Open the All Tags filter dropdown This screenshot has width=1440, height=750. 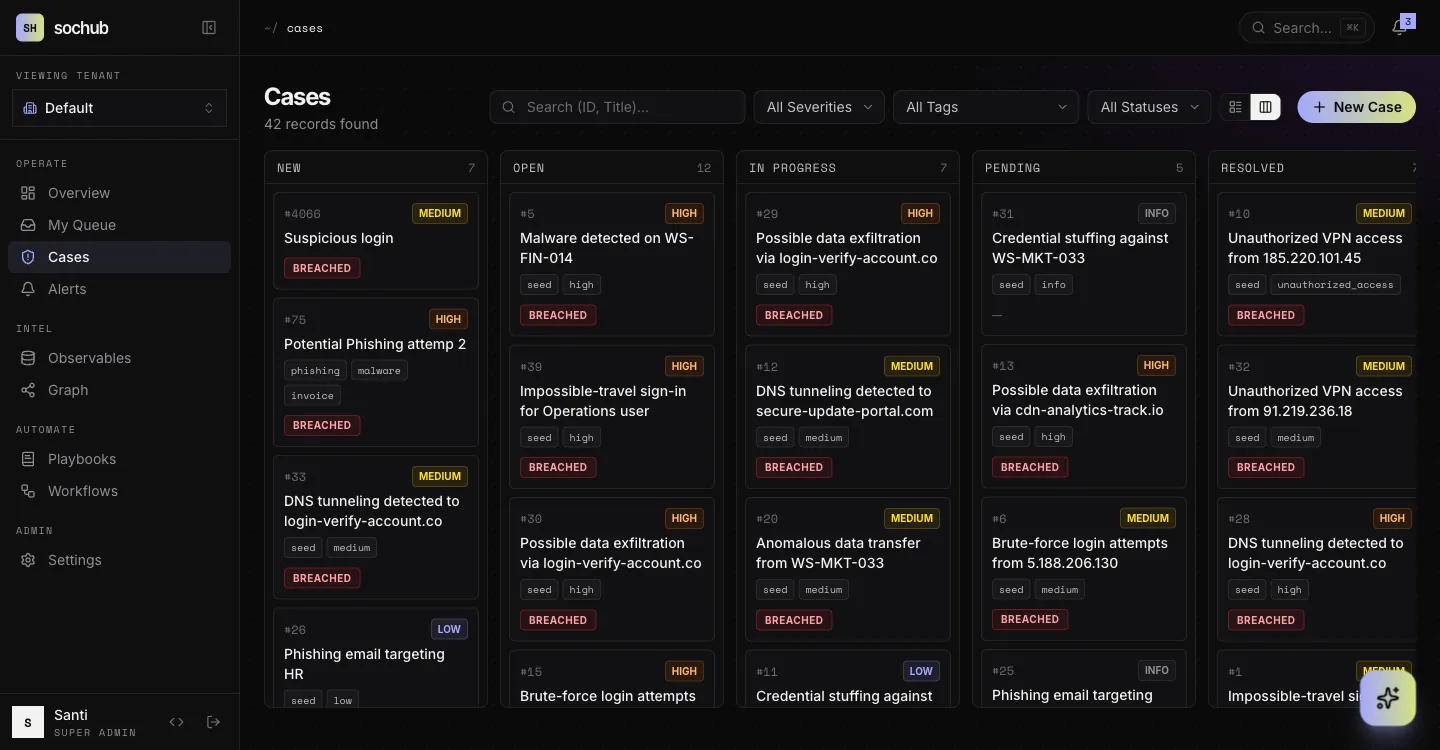point(986,107)
